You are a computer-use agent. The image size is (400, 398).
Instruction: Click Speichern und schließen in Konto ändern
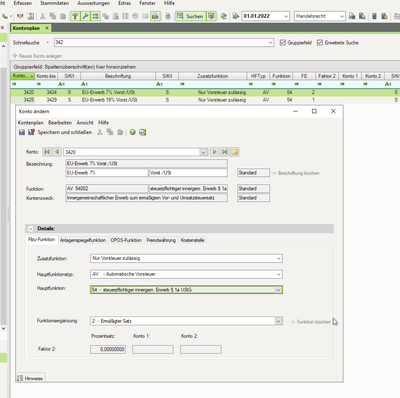click(60, 132)
